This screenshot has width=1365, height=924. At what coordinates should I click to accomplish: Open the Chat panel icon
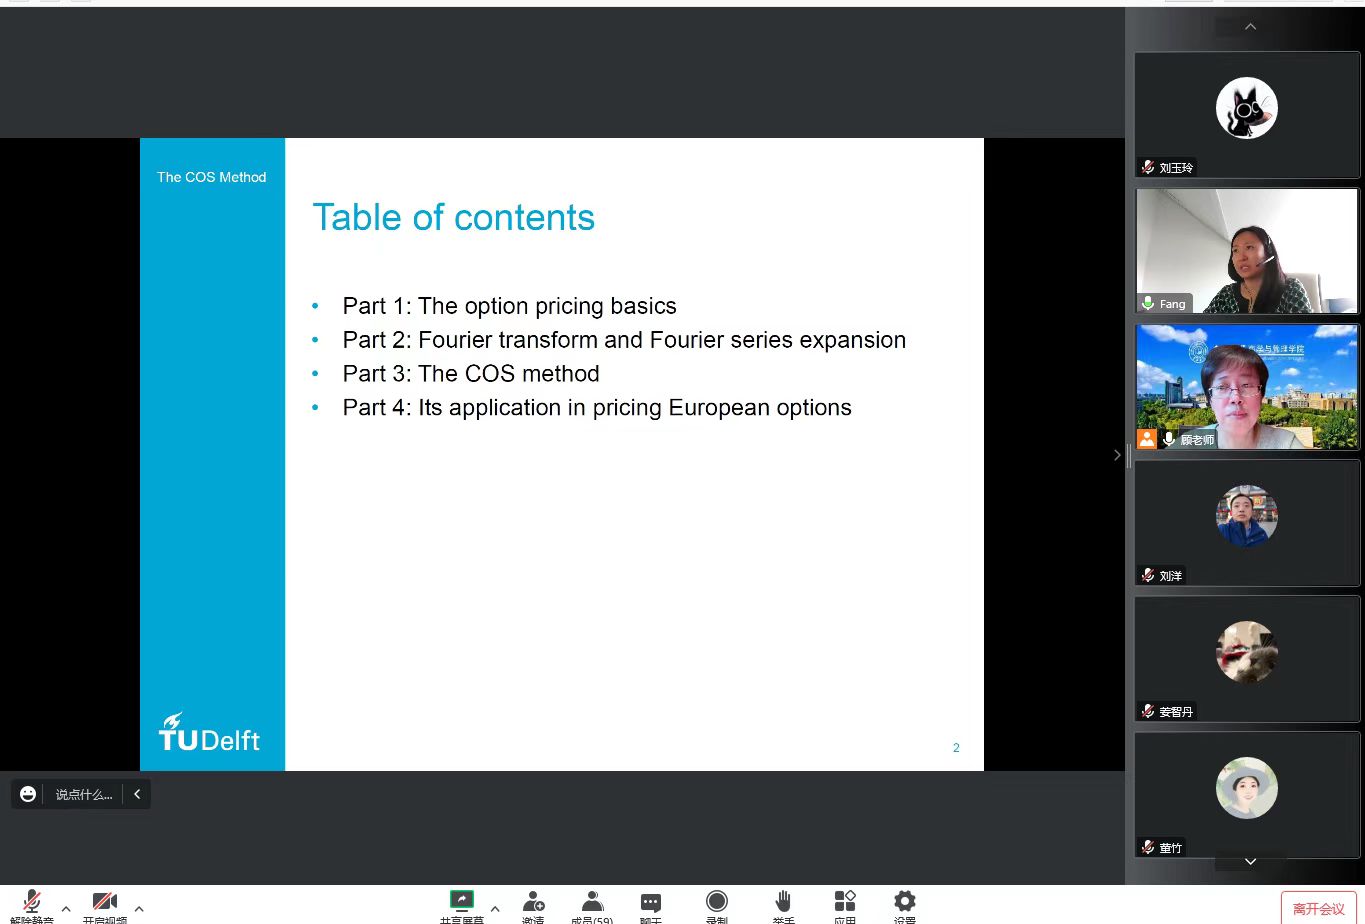pyautogui.click(x=651, y=903)
